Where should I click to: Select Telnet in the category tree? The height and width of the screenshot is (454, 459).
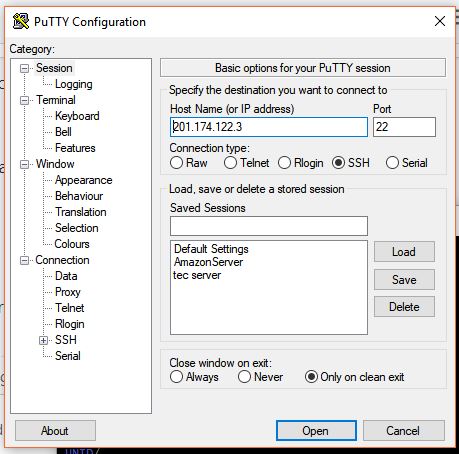70,308
